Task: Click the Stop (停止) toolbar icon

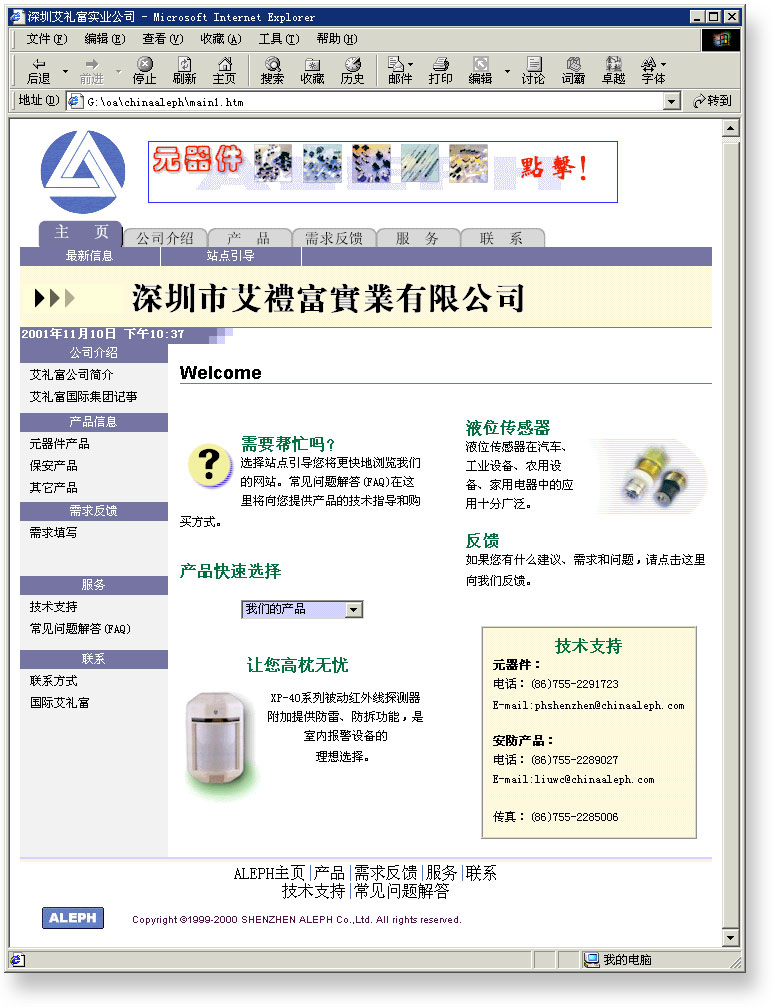Action: [x=144, y=70]
